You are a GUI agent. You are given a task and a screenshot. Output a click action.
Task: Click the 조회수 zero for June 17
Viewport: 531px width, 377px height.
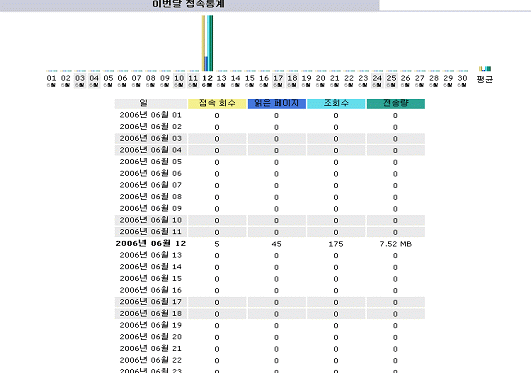(336, 302)
